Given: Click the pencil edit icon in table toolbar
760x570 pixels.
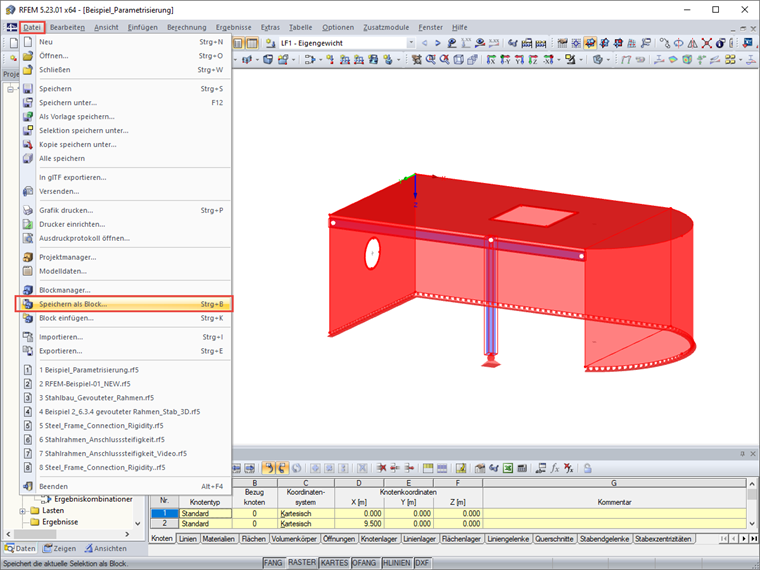Looking at the screenshot, I should point(460,468).
